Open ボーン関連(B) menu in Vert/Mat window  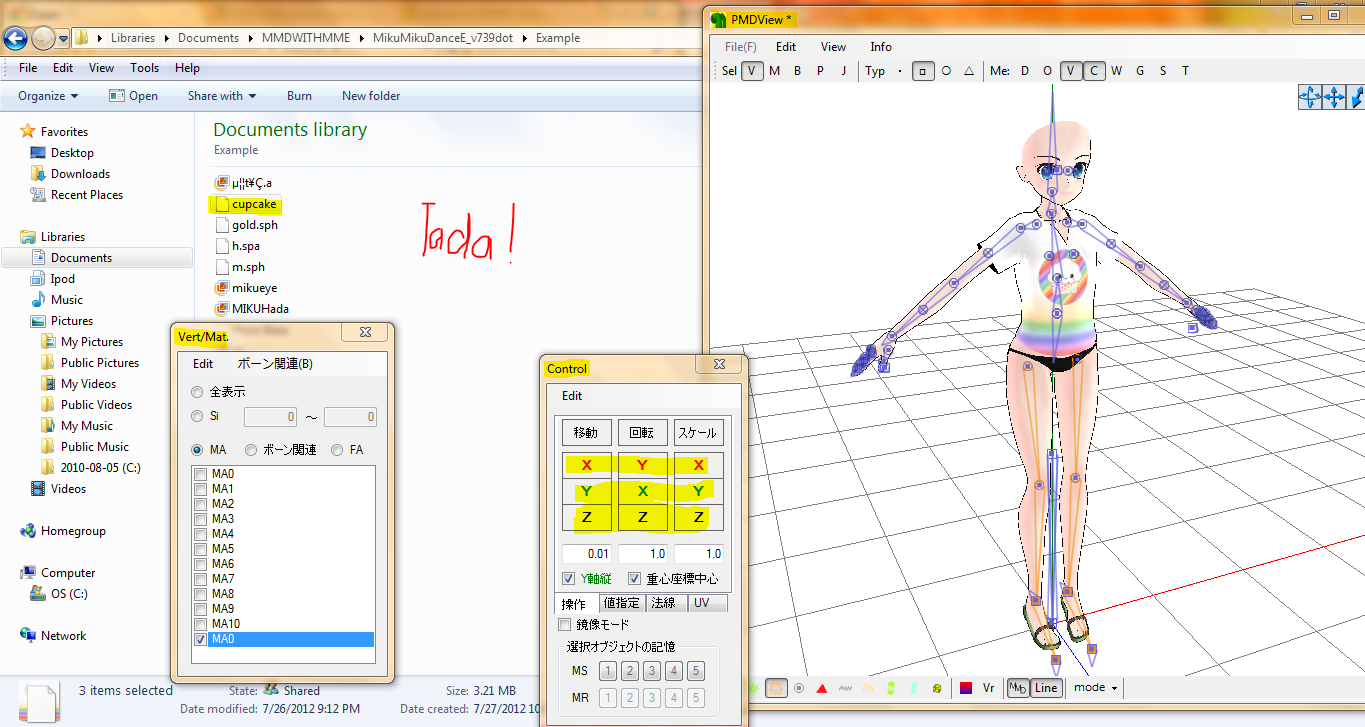click(275, 364)
